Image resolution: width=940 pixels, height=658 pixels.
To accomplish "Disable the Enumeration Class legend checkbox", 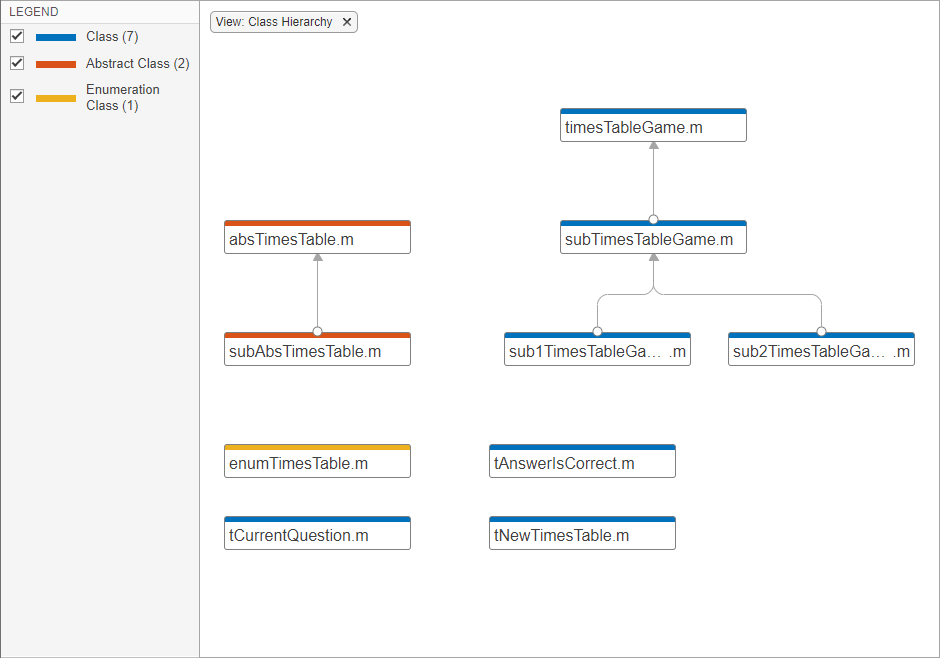I will pyautogui.click(x=17, y=96).
